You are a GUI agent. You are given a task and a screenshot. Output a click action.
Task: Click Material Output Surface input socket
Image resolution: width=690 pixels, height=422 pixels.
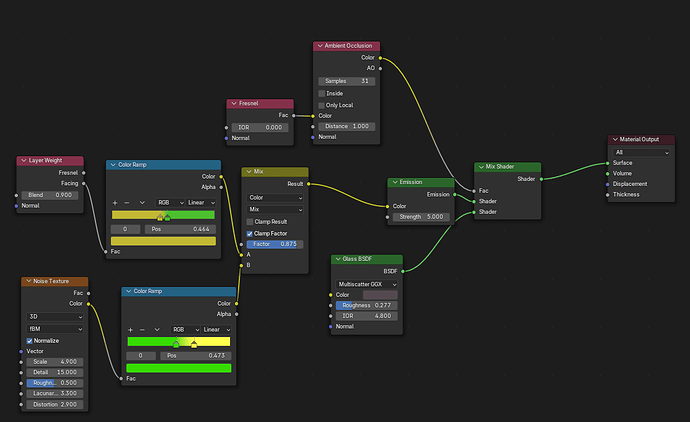pyautogui.click(x=608, y=163)
